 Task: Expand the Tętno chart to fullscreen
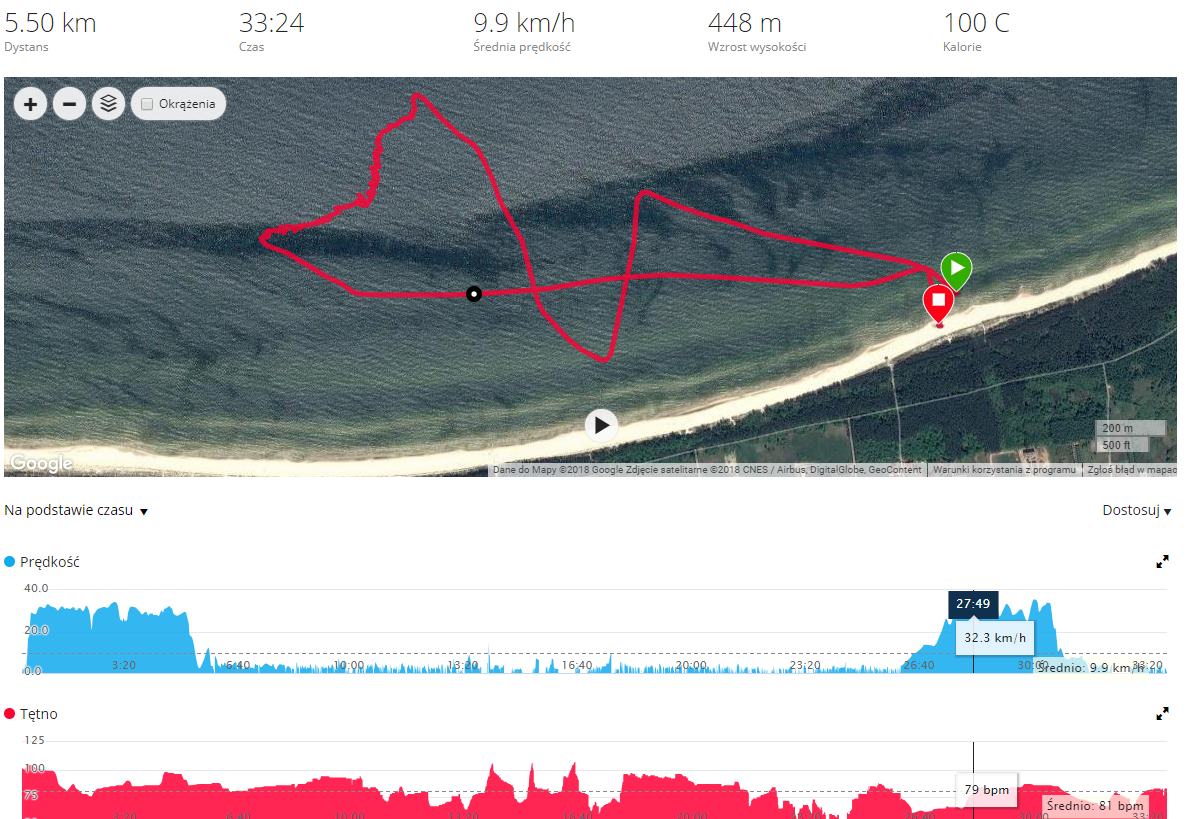coord(1162,713)
